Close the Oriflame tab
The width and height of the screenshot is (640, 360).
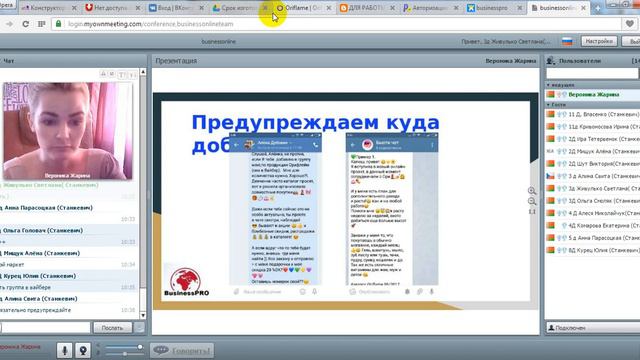[x=329, y=8]
